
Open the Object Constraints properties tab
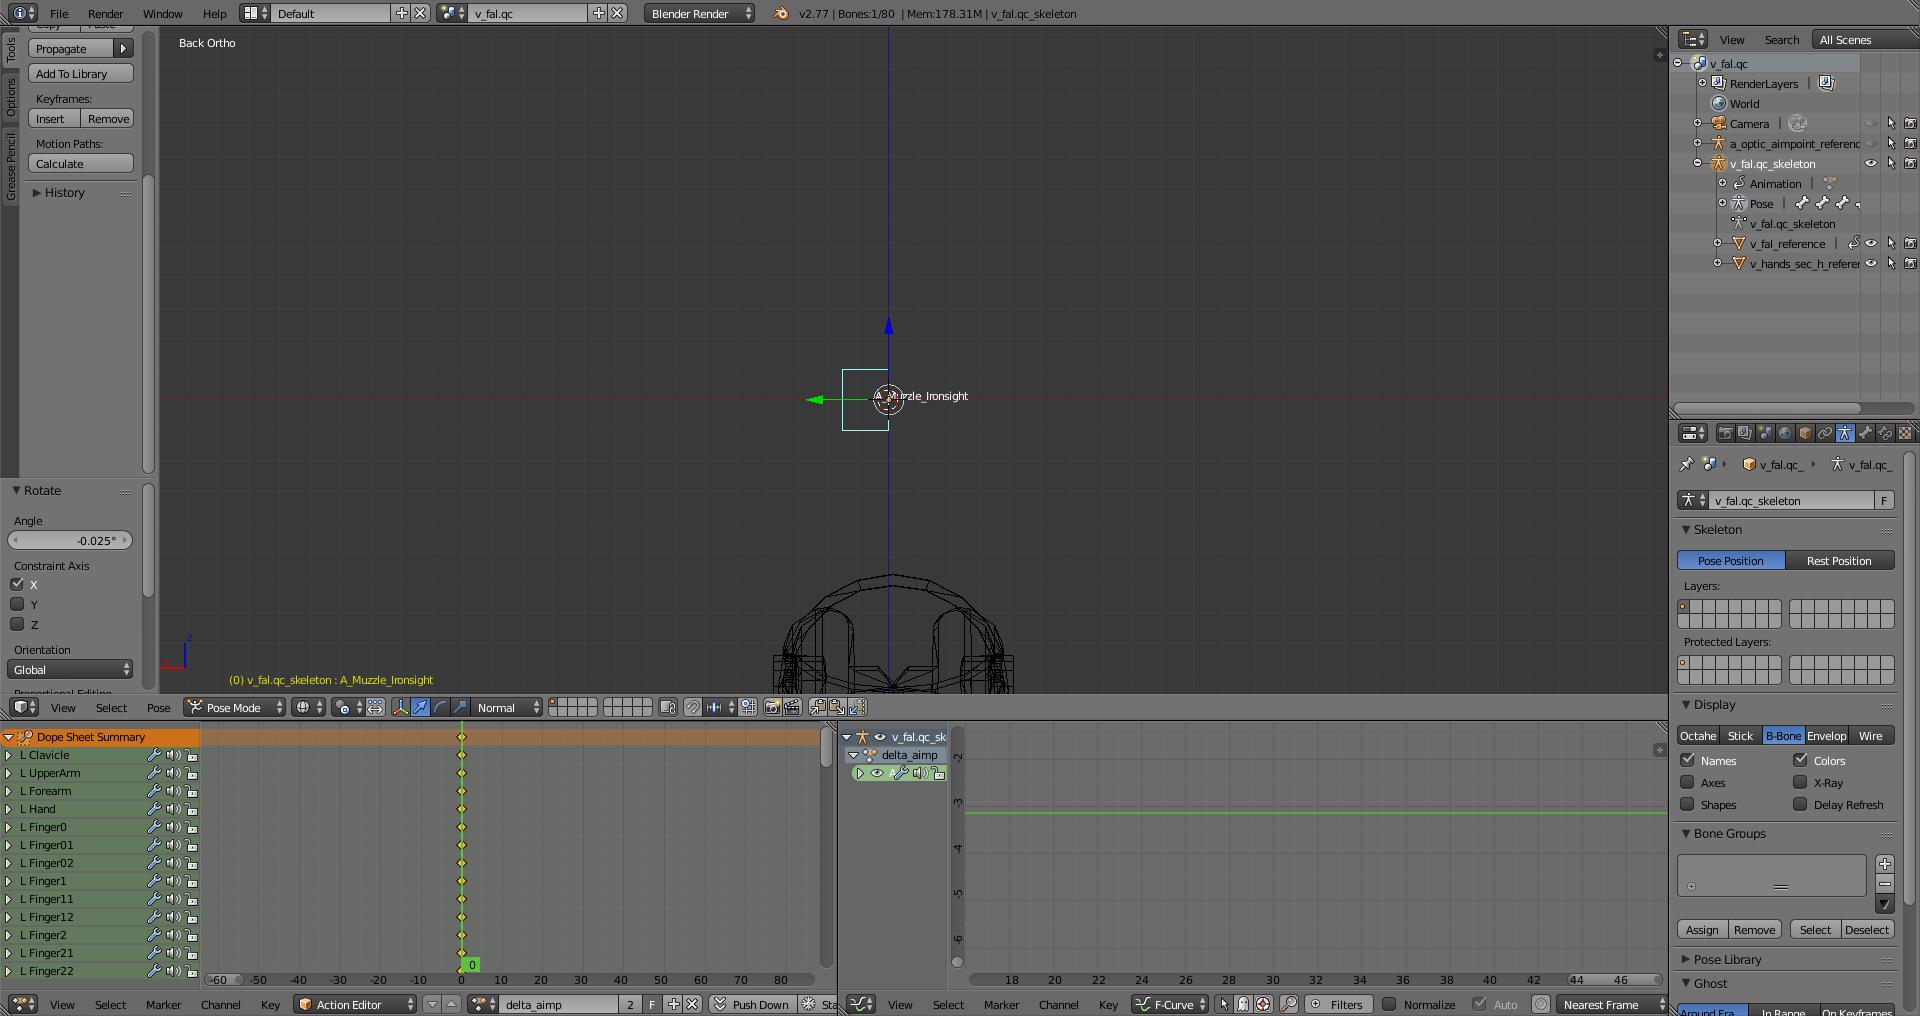tap(1825, 433)
